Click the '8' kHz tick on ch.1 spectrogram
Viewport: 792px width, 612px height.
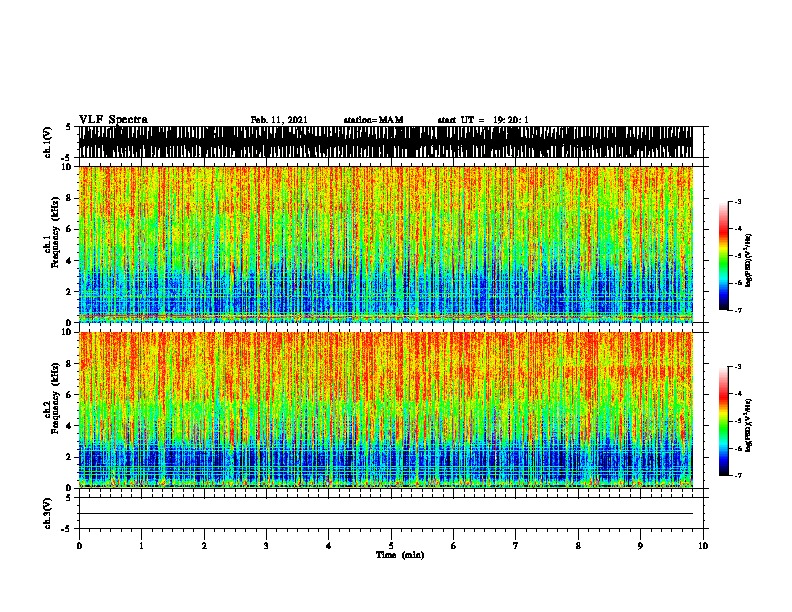70,198
